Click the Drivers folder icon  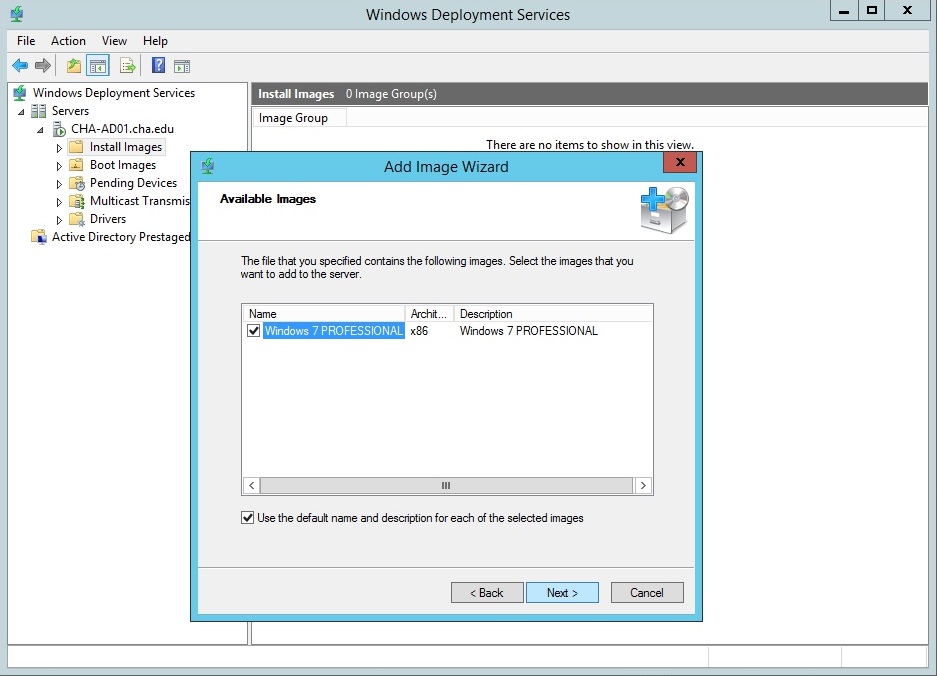point(77,219)
